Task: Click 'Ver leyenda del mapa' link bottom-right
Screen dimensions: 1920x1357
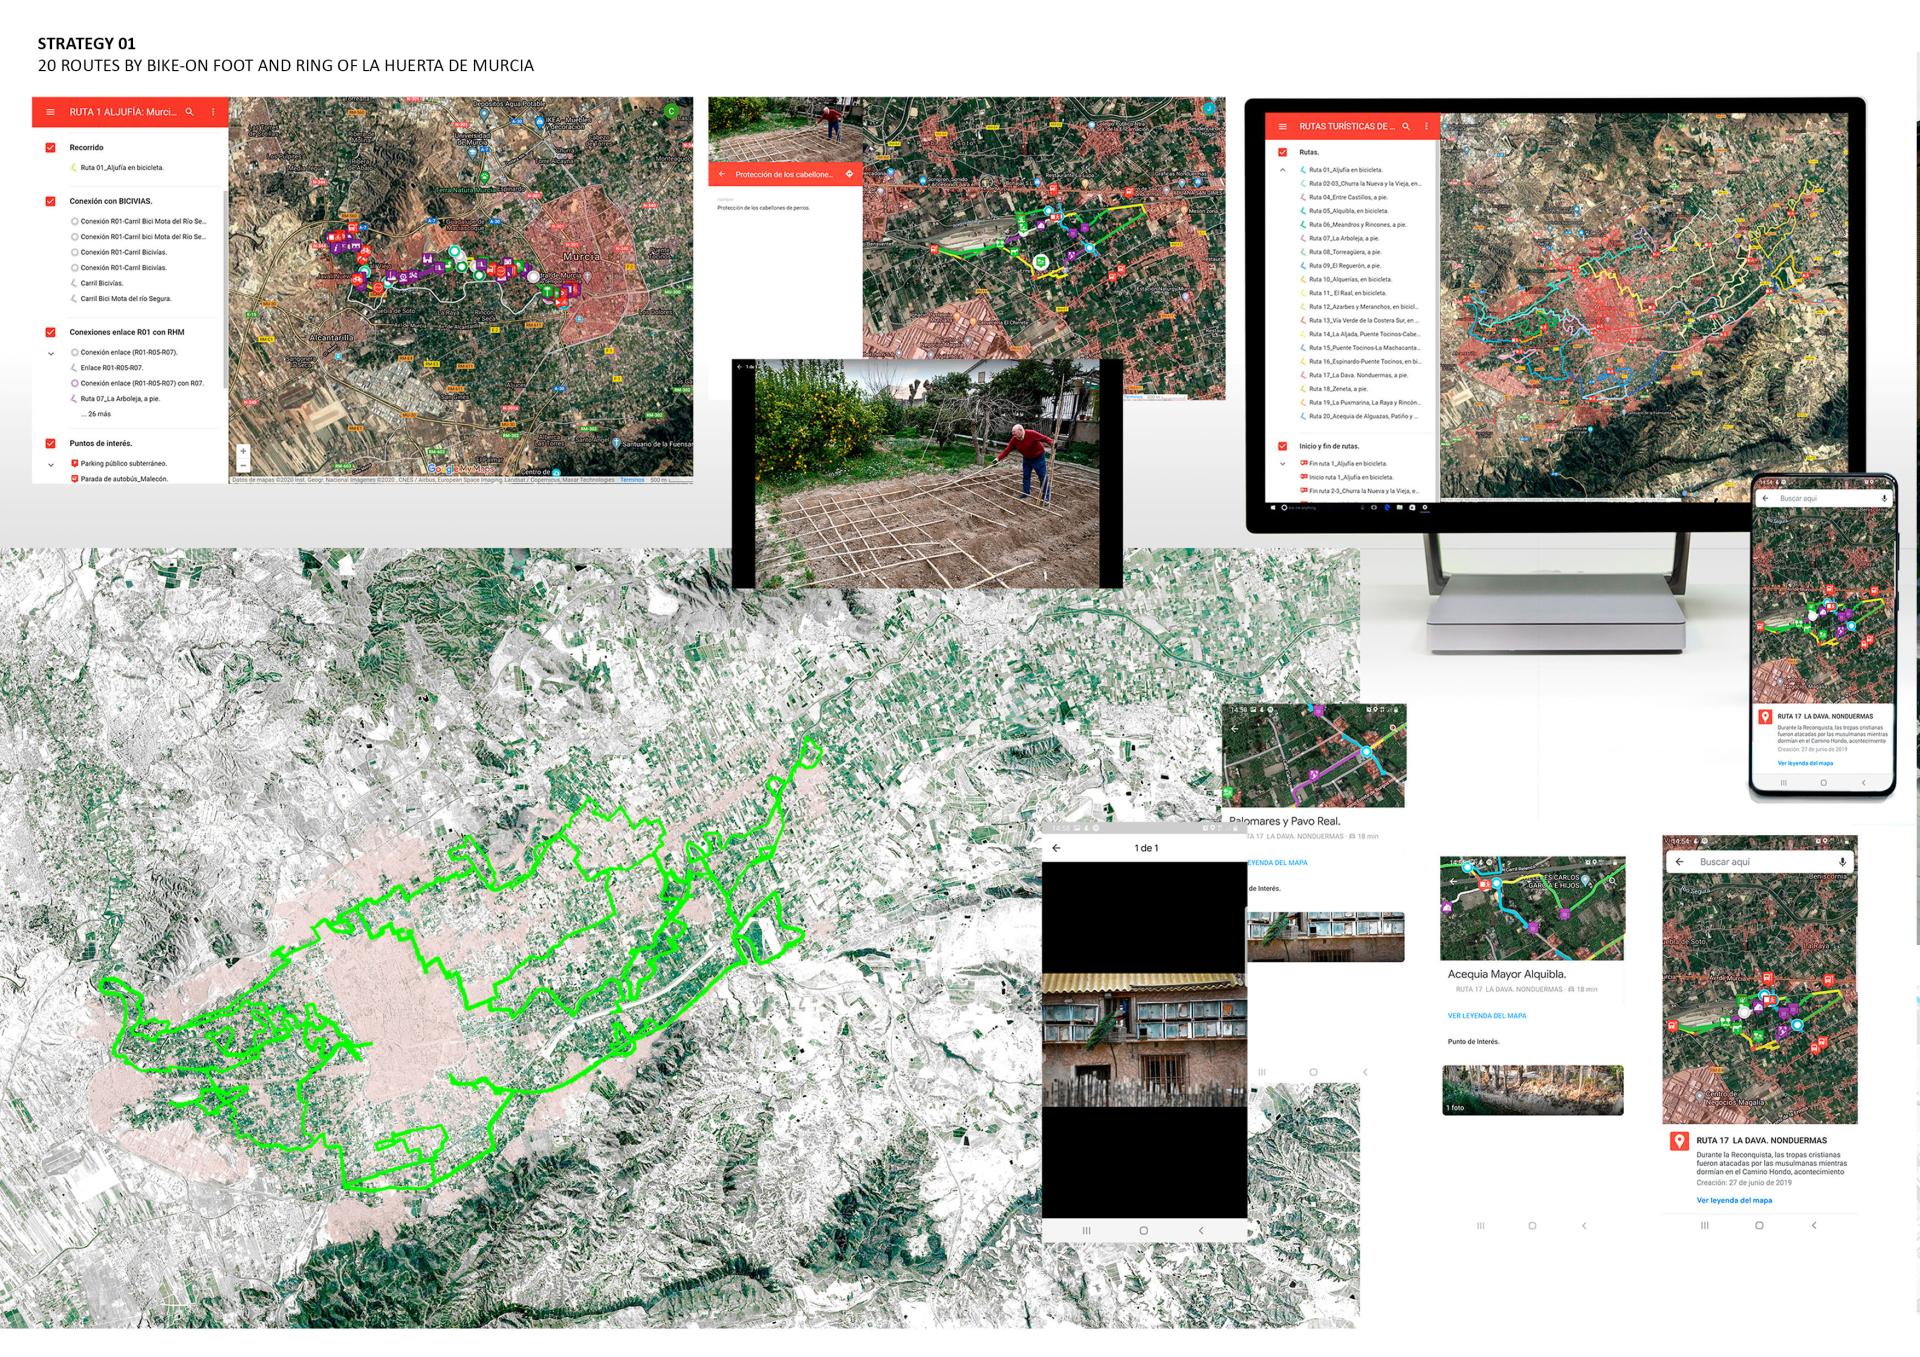Action: pyautogui.click(x=1734, y=1200)
